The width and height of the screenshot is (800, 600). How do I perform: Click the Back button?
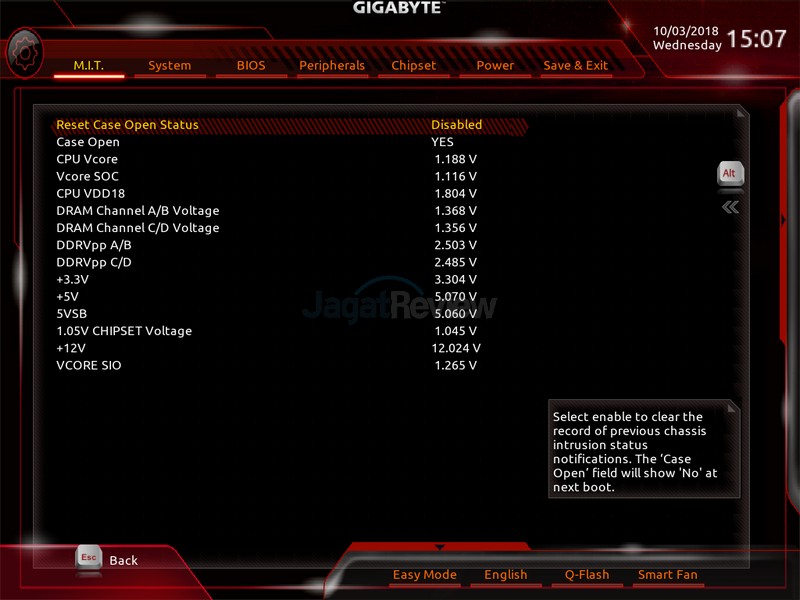point(123,561)
